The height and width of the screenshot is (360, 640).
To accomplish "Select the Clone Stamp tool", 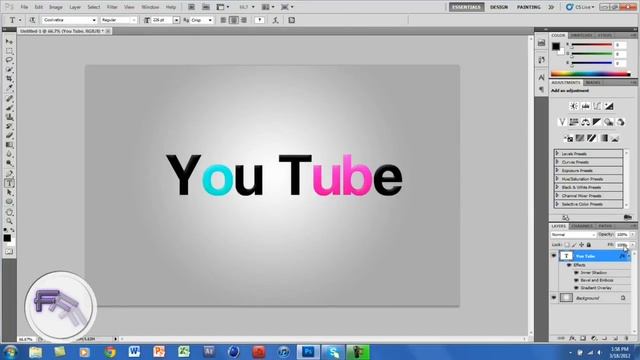I will (9, 117).
